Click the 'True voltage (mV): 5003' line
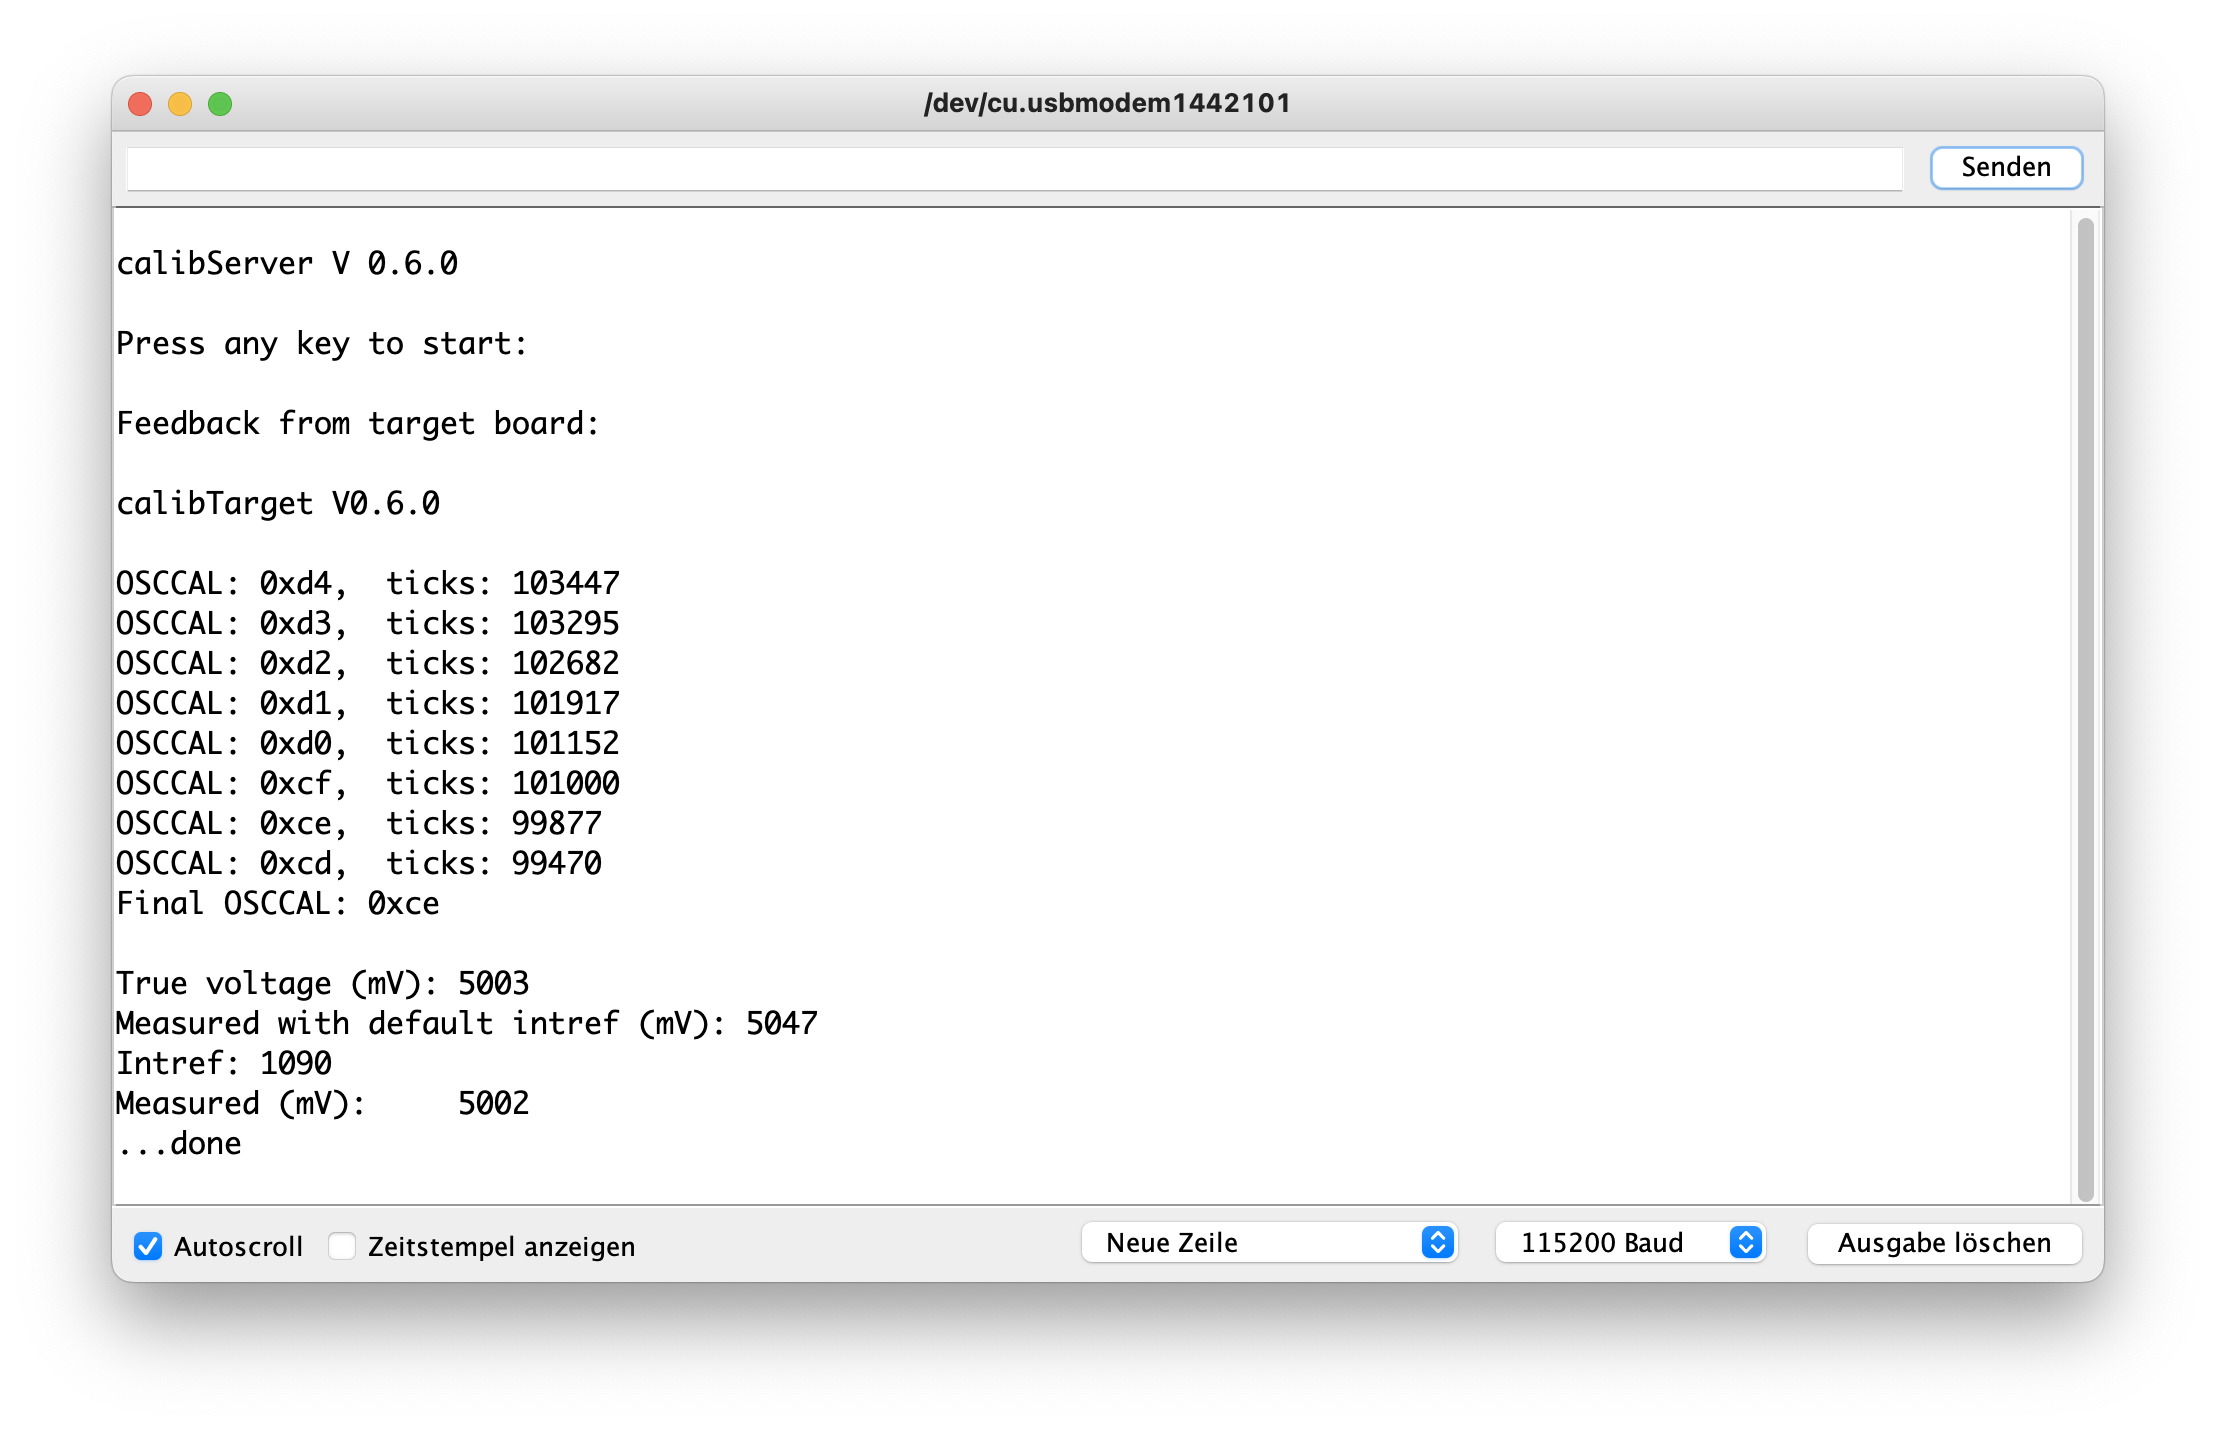The height and width of the screenshot is (1430, 2216). (x=322, y=983)
